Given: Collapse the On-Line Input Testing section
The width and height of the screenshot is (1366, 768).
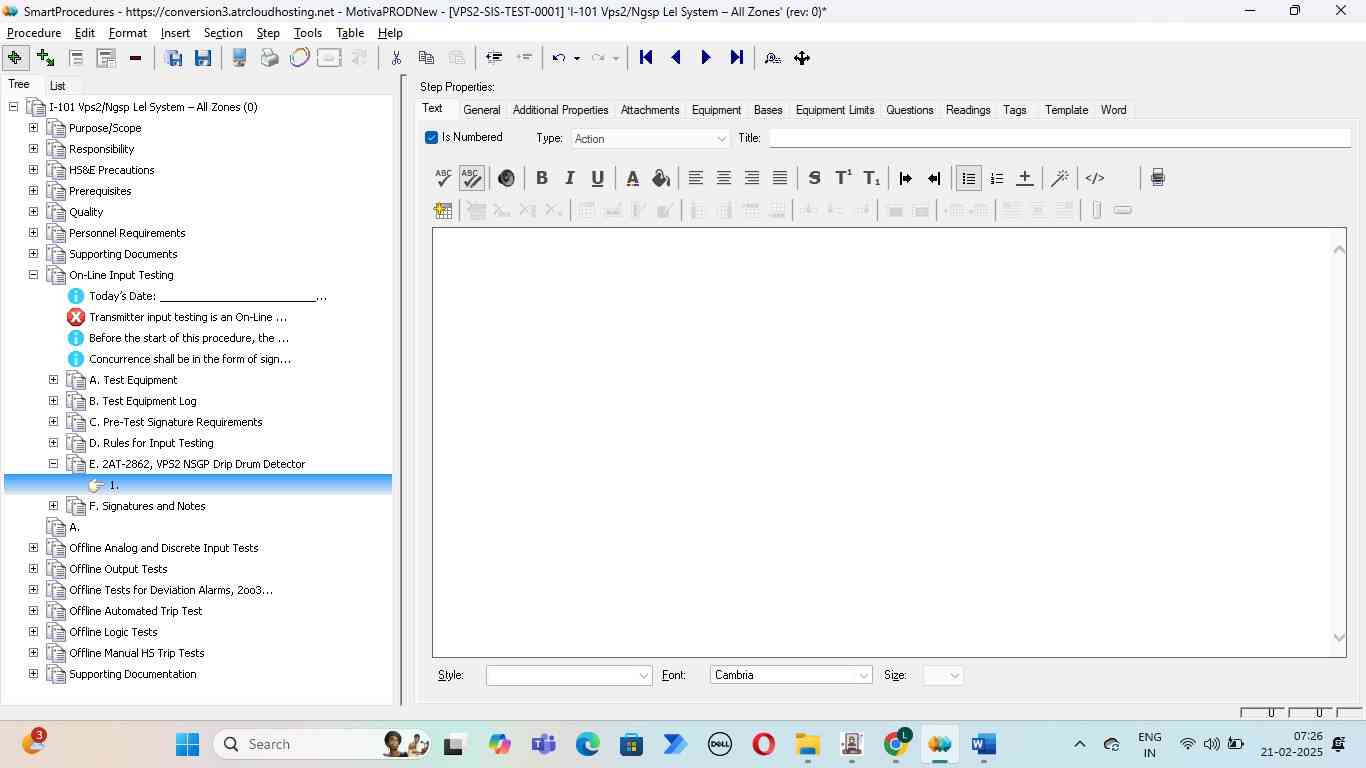Looking at the screenshot, I should click(33, 275).
